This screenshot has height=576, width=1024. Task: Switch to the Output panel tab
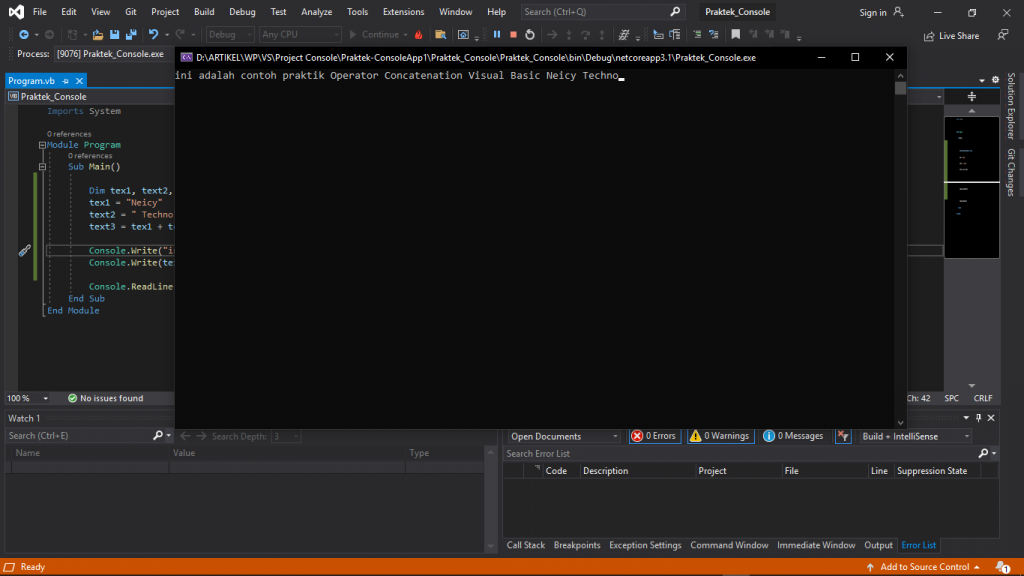click(x=878, y=545)
